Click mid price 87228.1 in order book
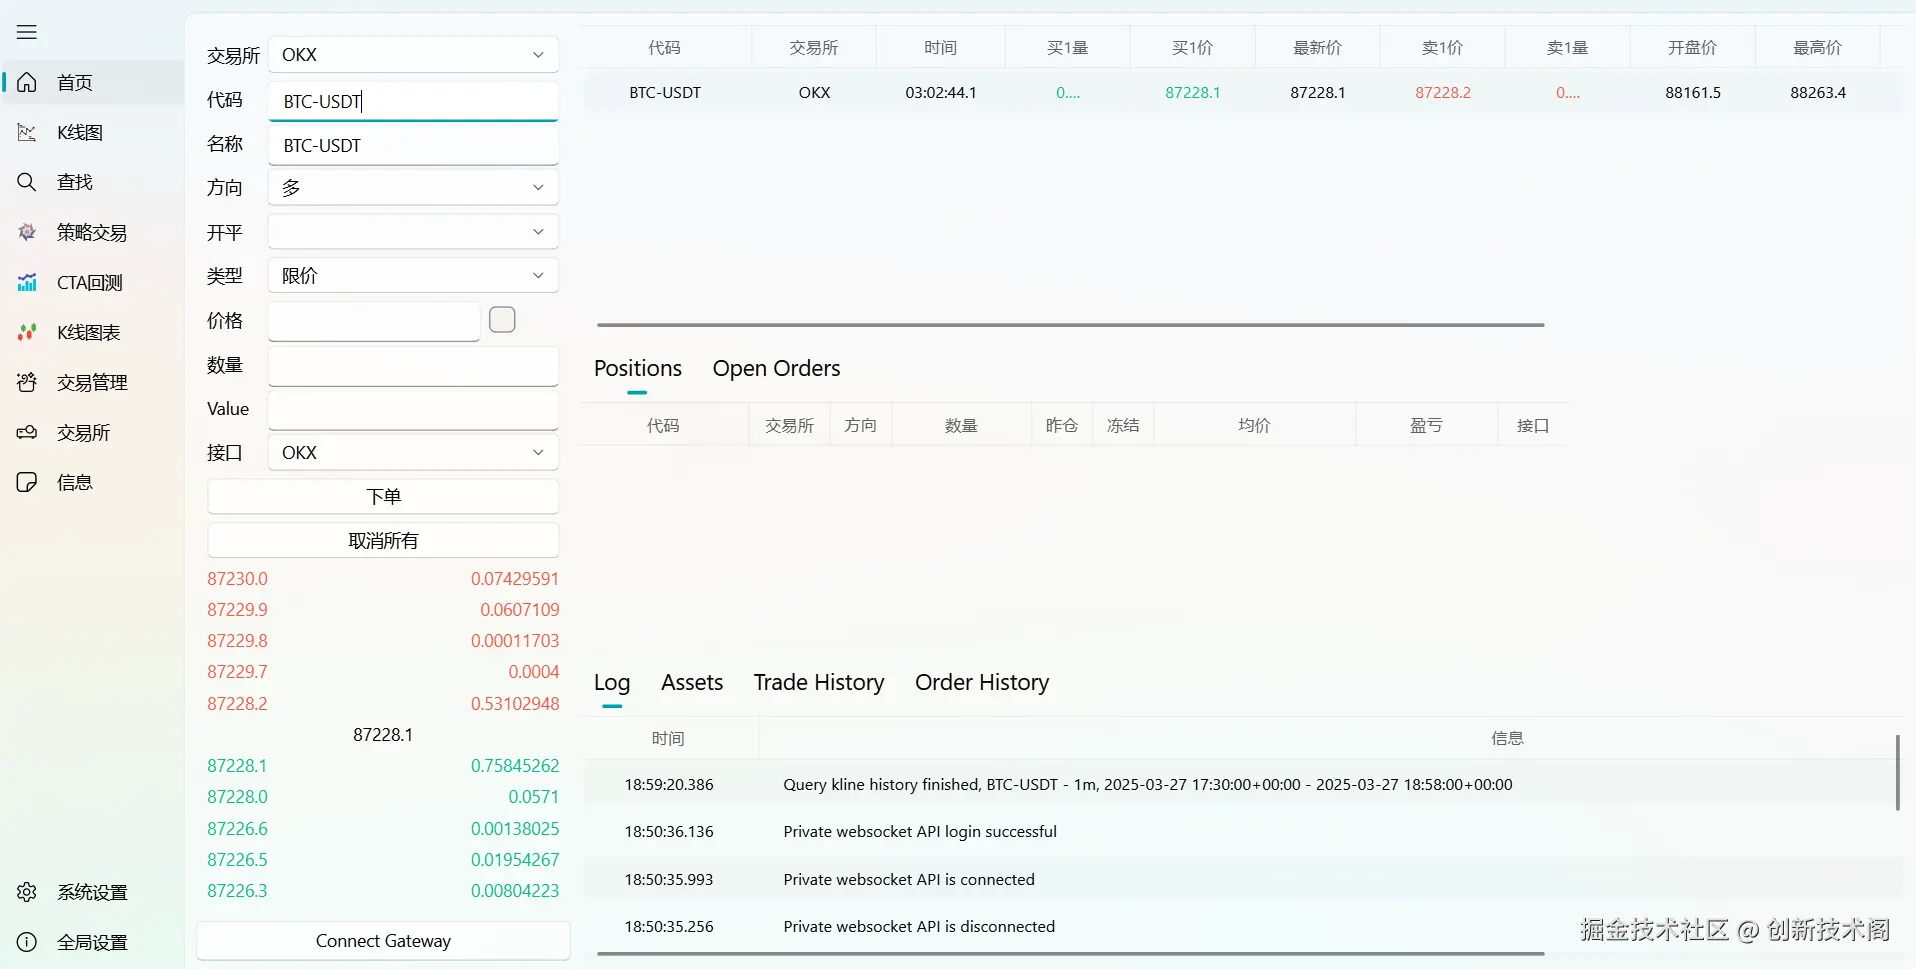1916x969 pixels. point(383,735)
